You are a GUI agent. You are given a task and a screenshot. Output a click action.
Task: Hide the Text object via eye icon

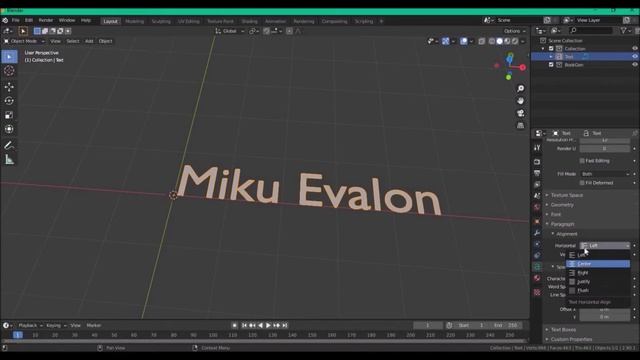[x=635, y=57]
